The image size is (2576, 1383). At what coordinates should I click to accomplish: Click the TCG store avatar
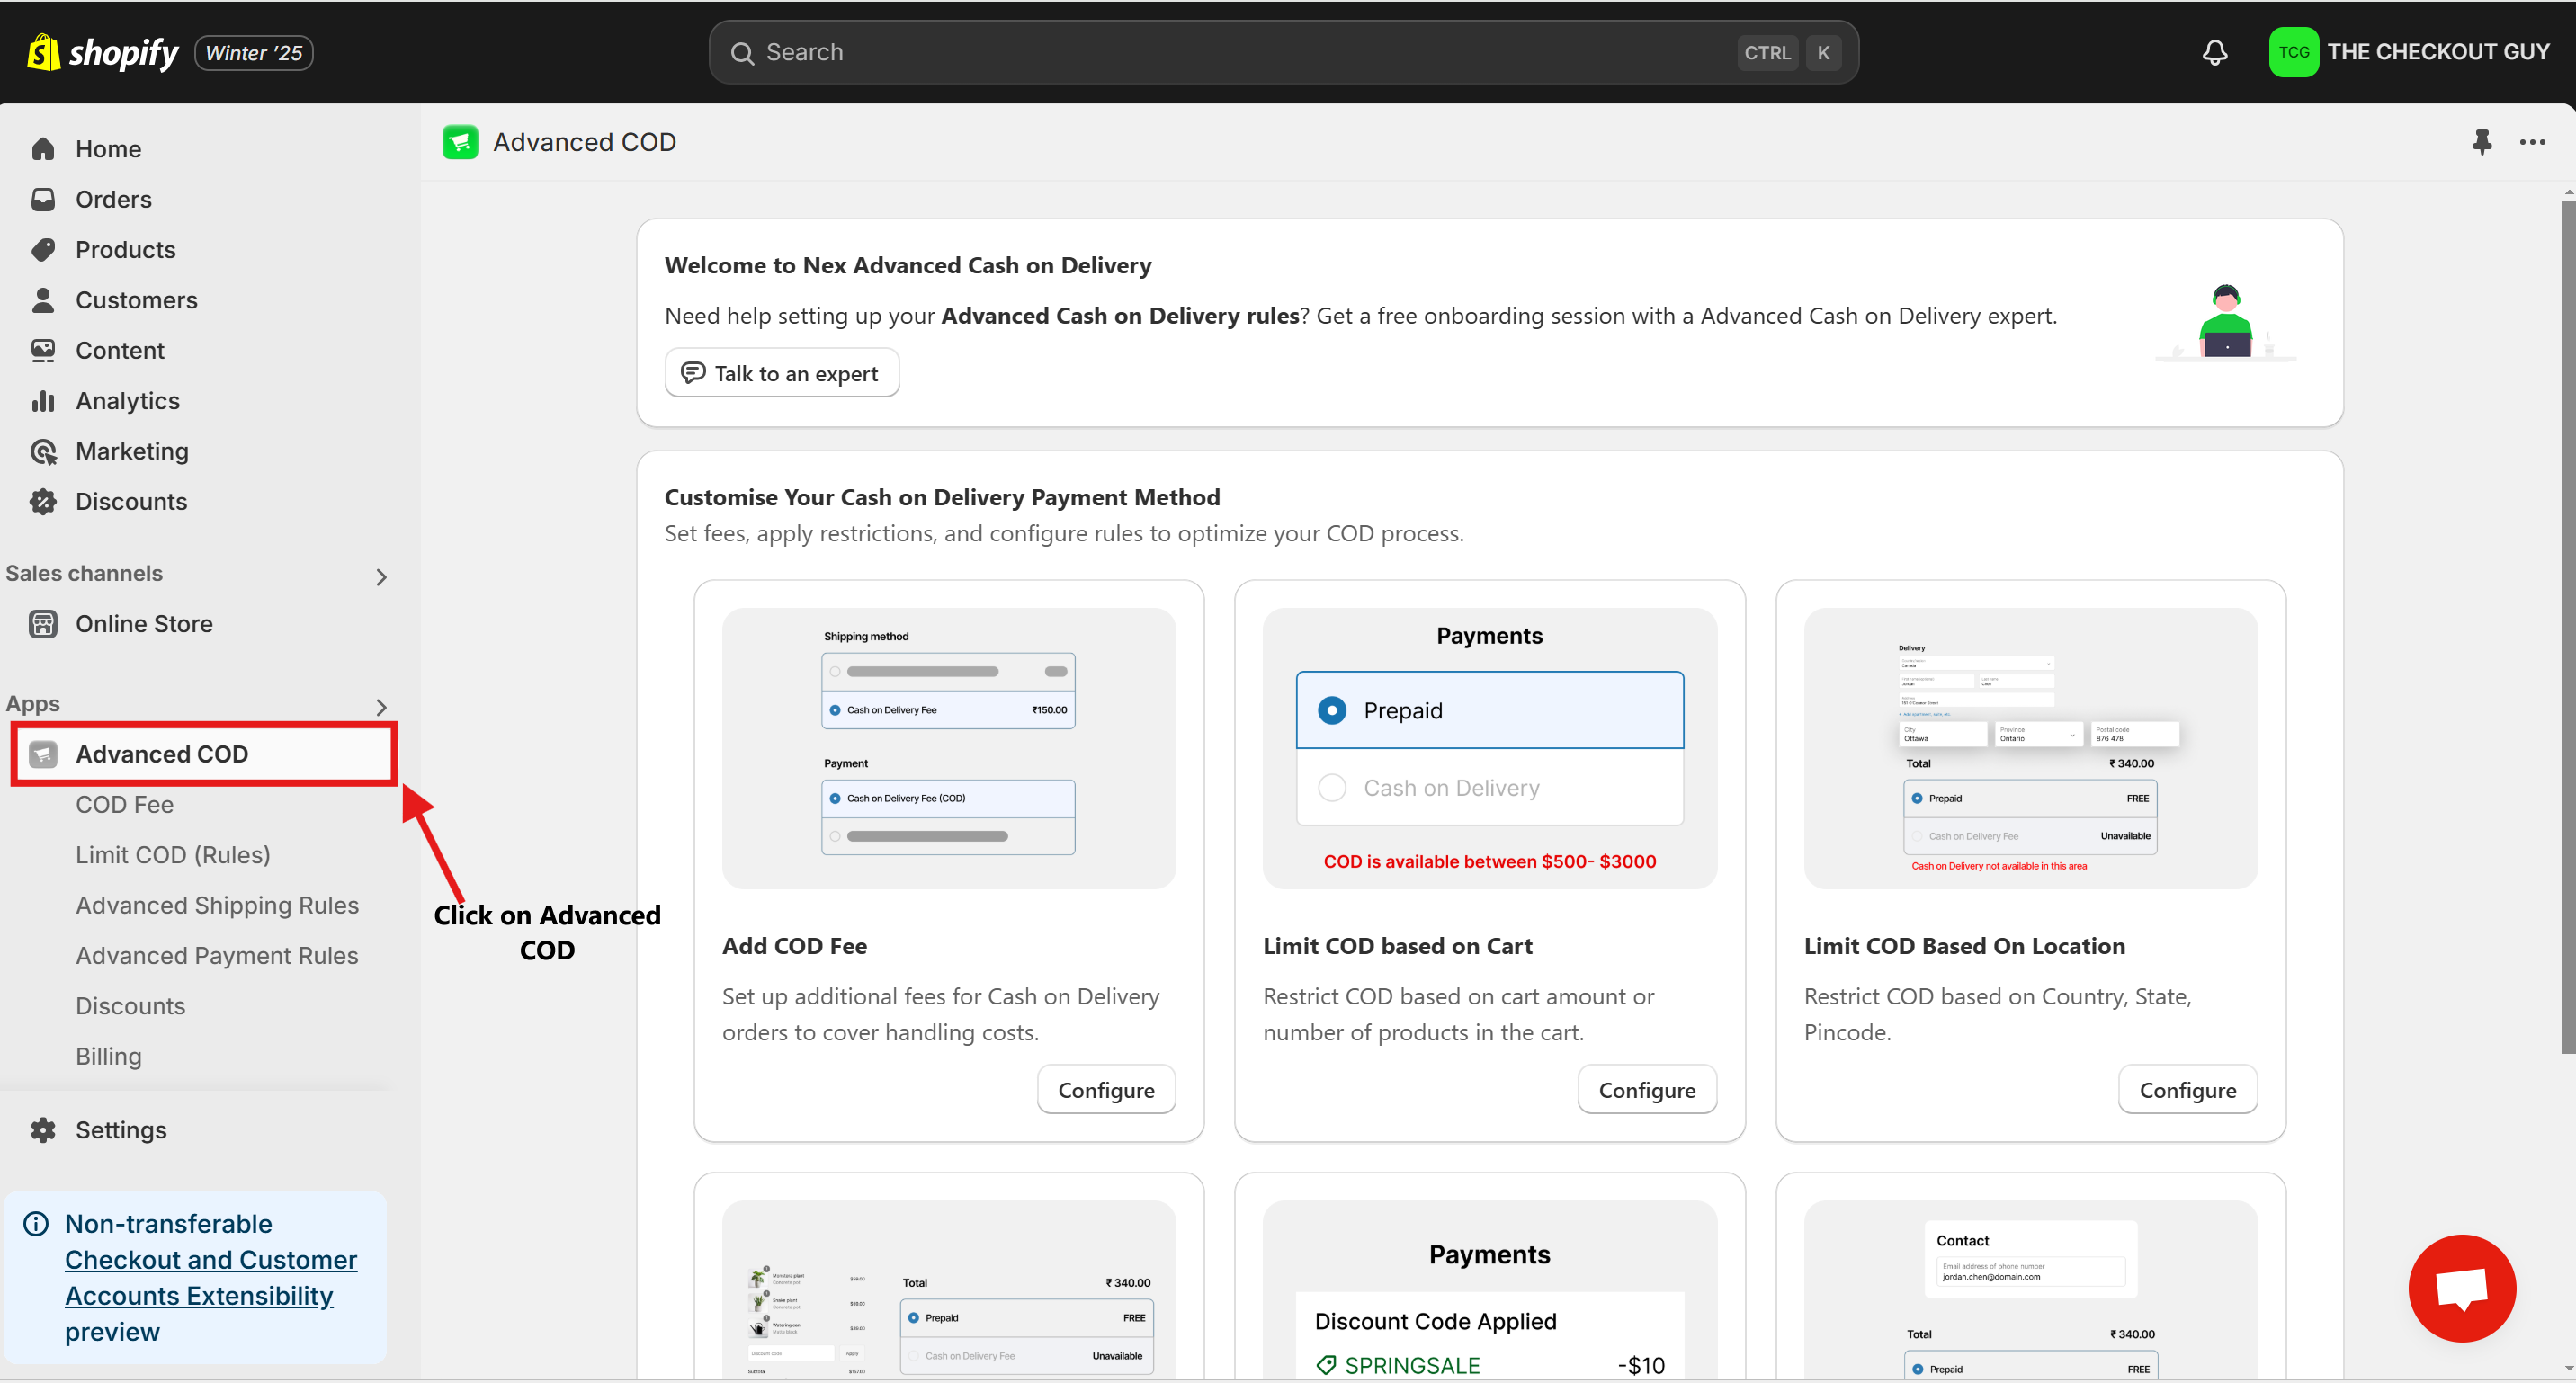[x=2293, y=52]
